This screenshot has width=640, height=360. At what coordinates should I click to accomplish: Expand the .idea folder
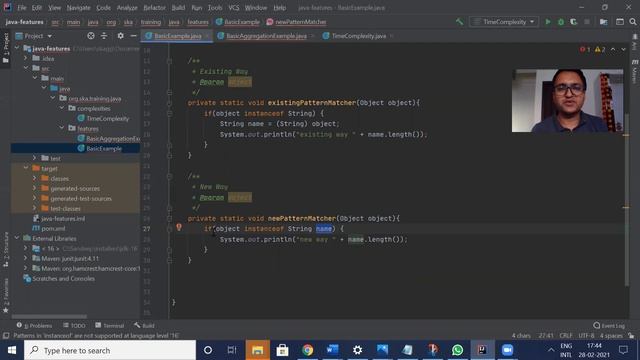coord(26,58)
